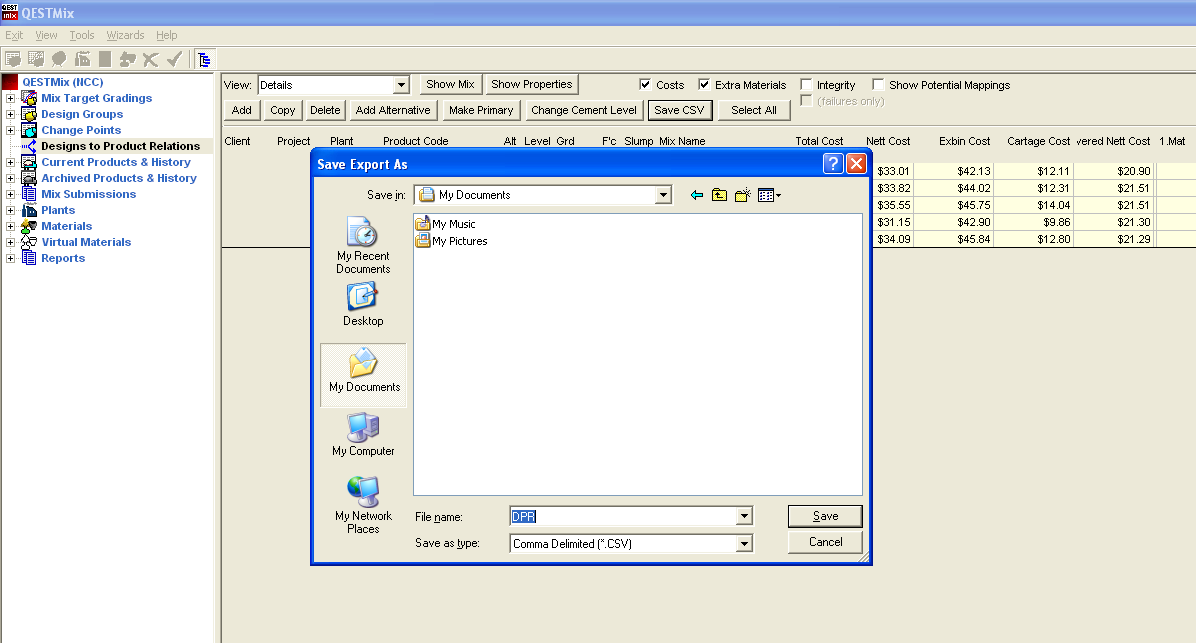
Task: Expand the Mix Submissions tree node
Action: click(x=10, y=194)
